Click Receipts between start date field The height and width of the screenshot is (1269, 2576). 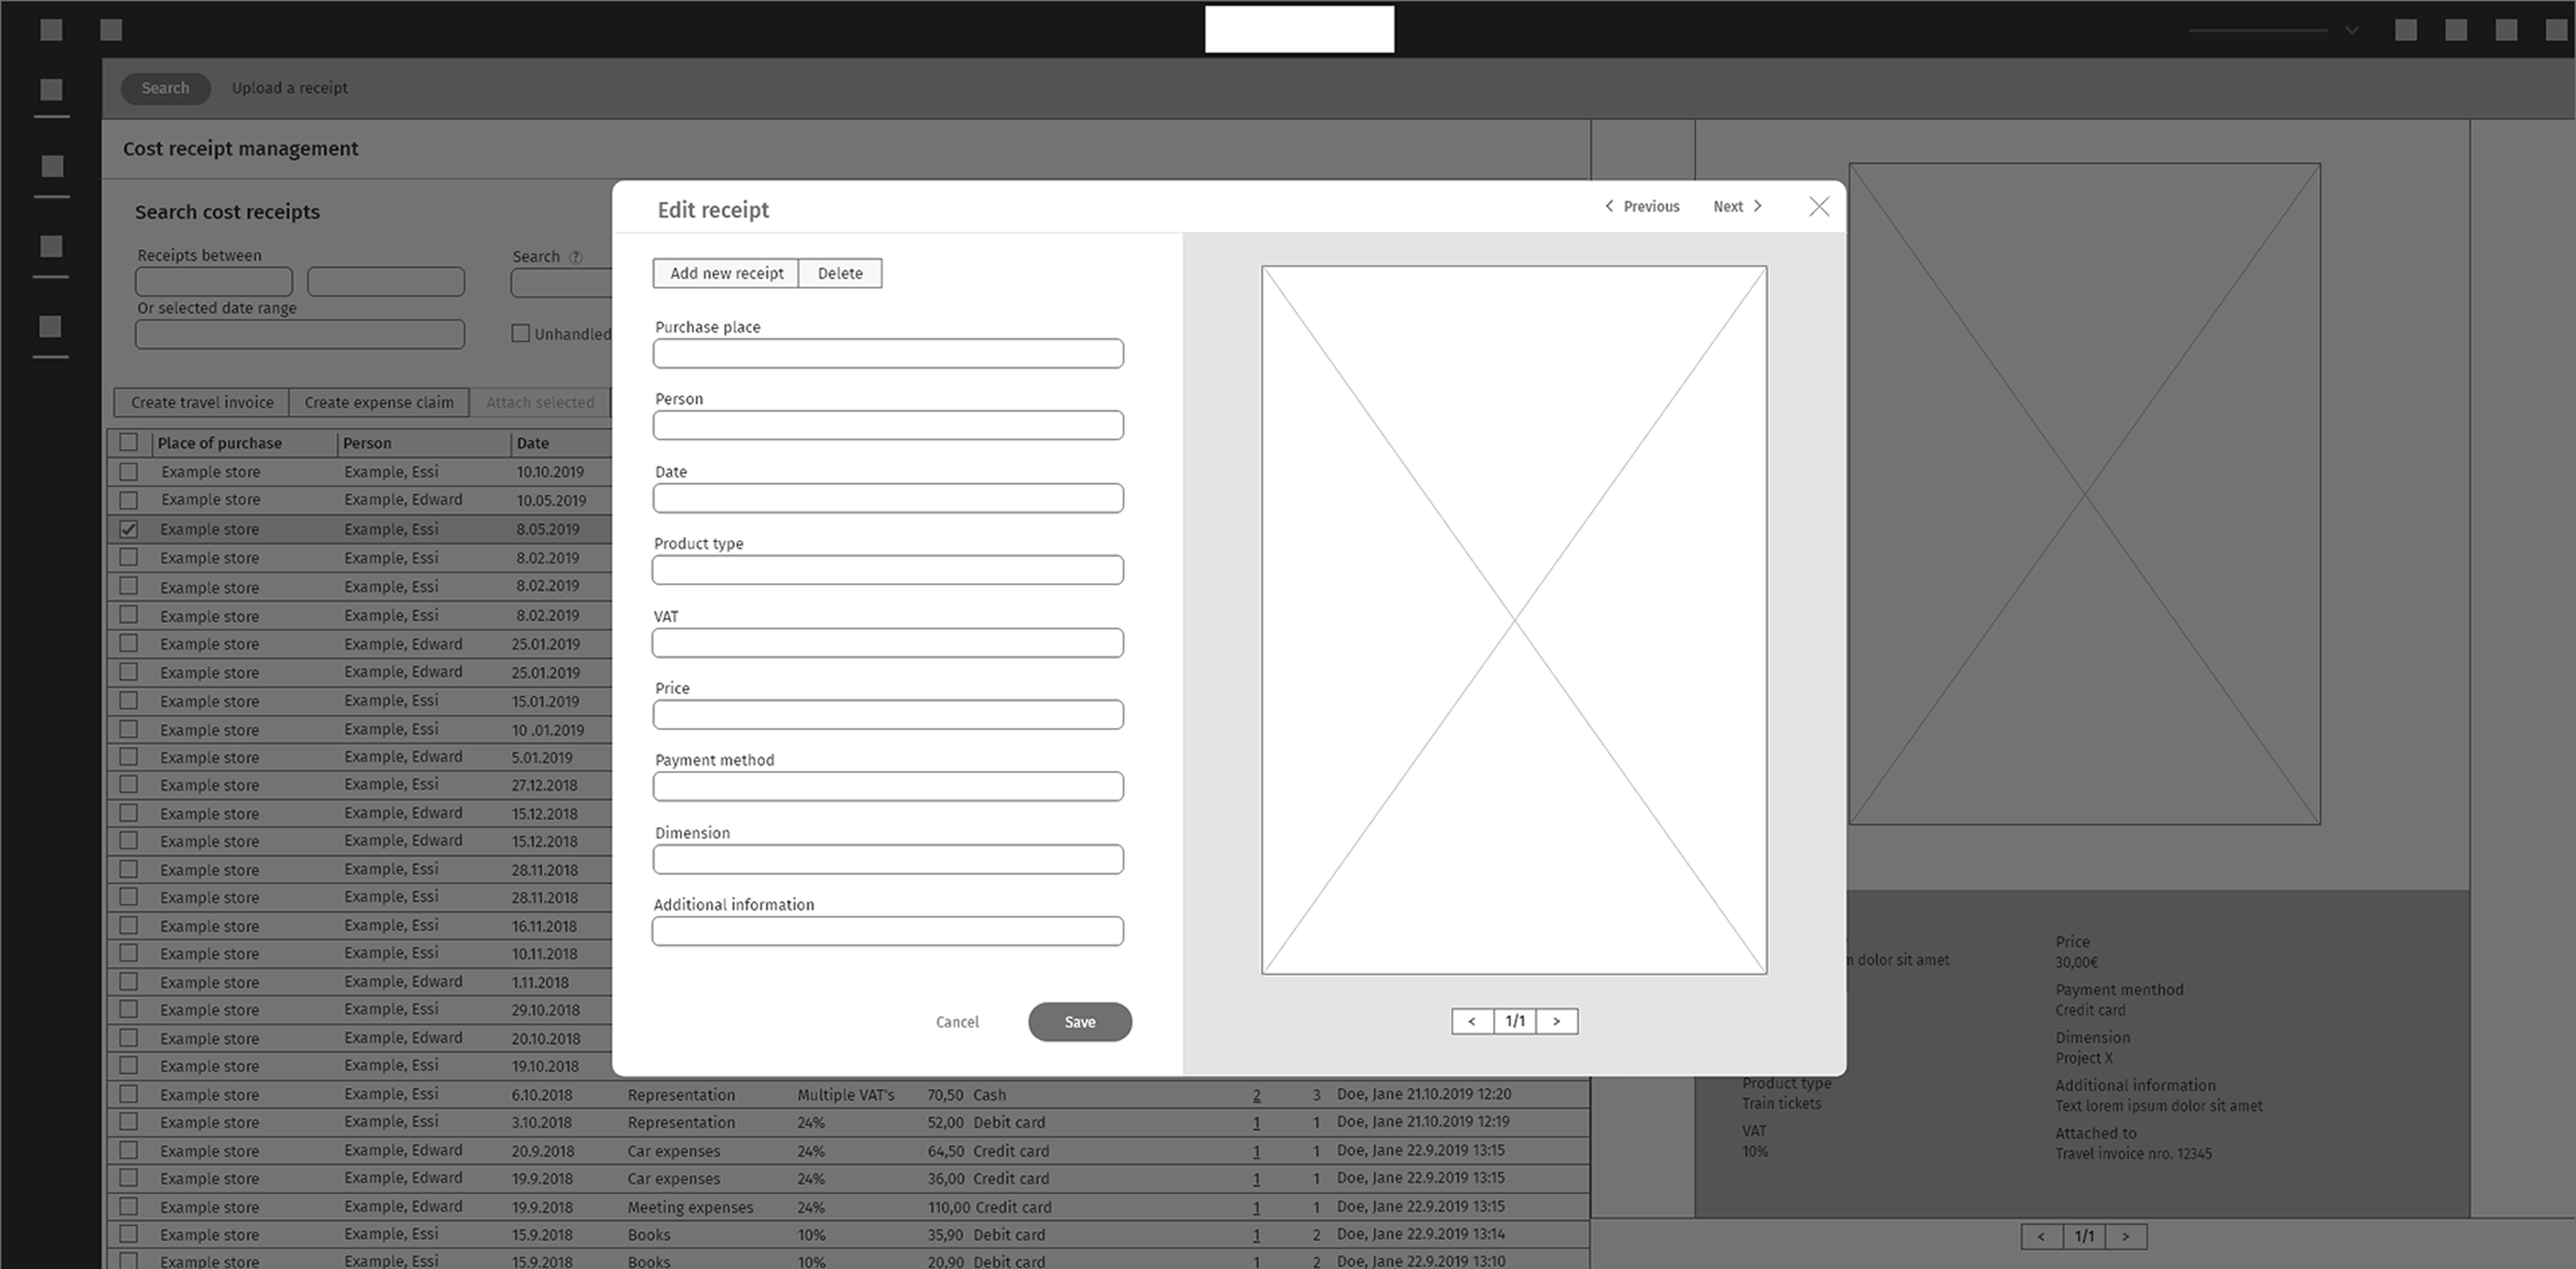(x=214, y=281)
